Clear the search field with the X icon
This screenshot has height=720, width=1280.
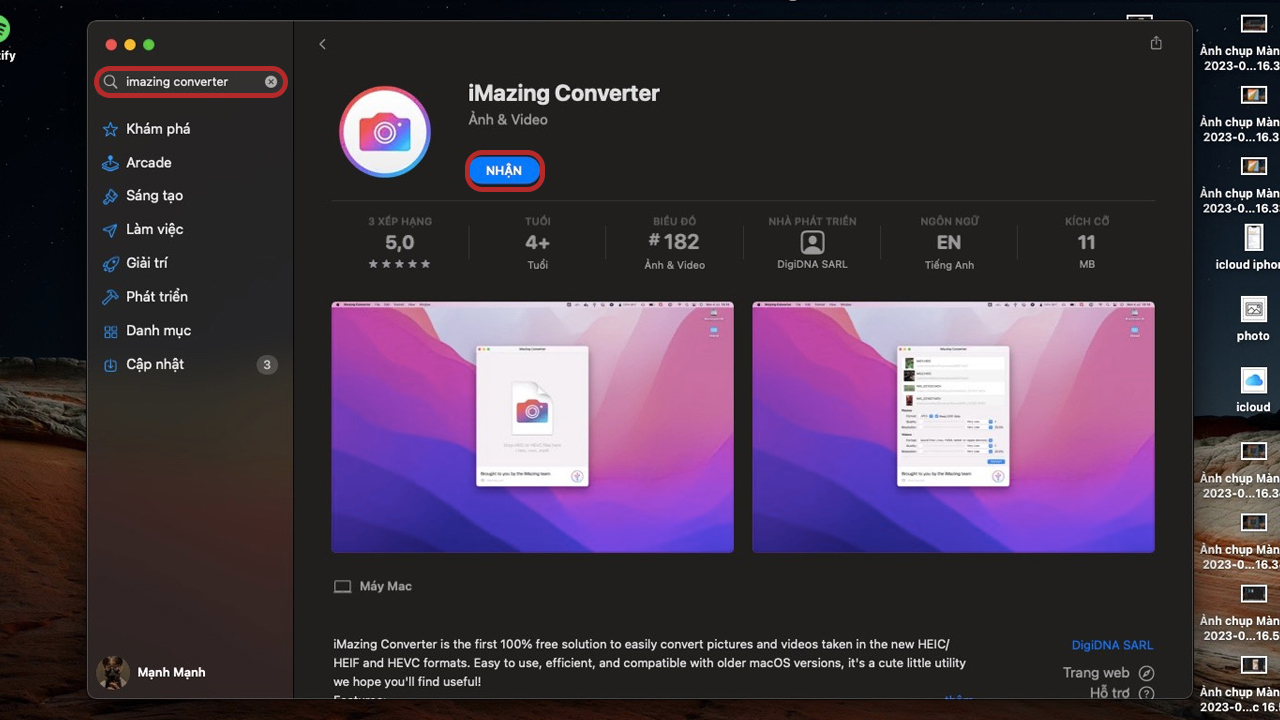(x=271, y=82)
